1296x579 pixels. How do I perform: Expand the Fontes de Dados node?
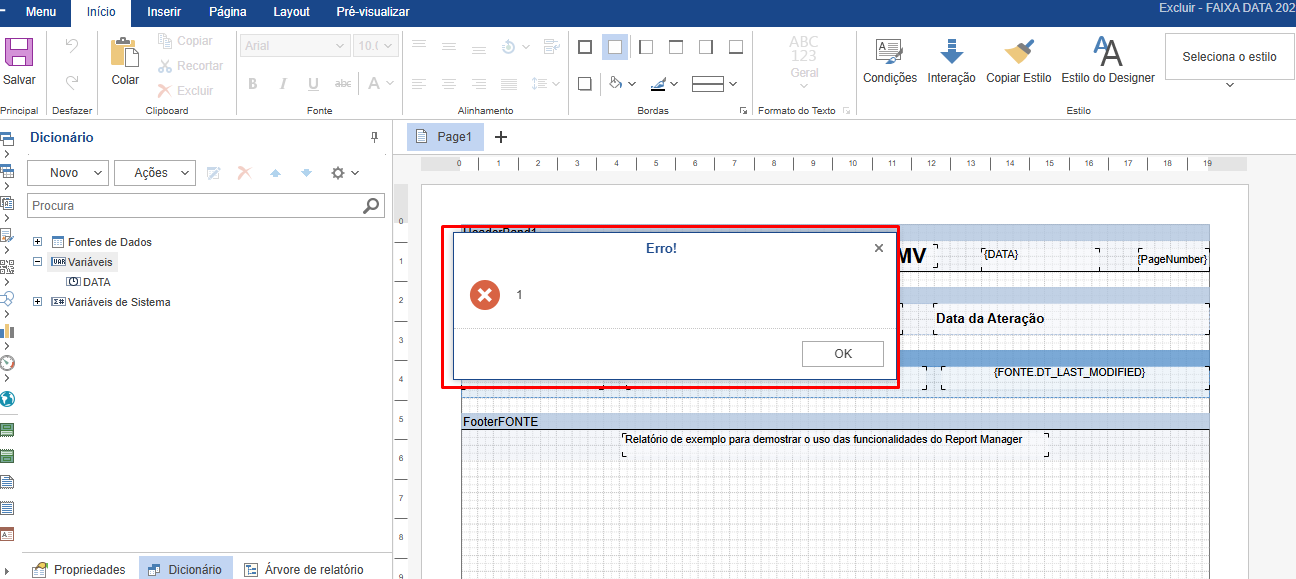[x=38, y=242]
